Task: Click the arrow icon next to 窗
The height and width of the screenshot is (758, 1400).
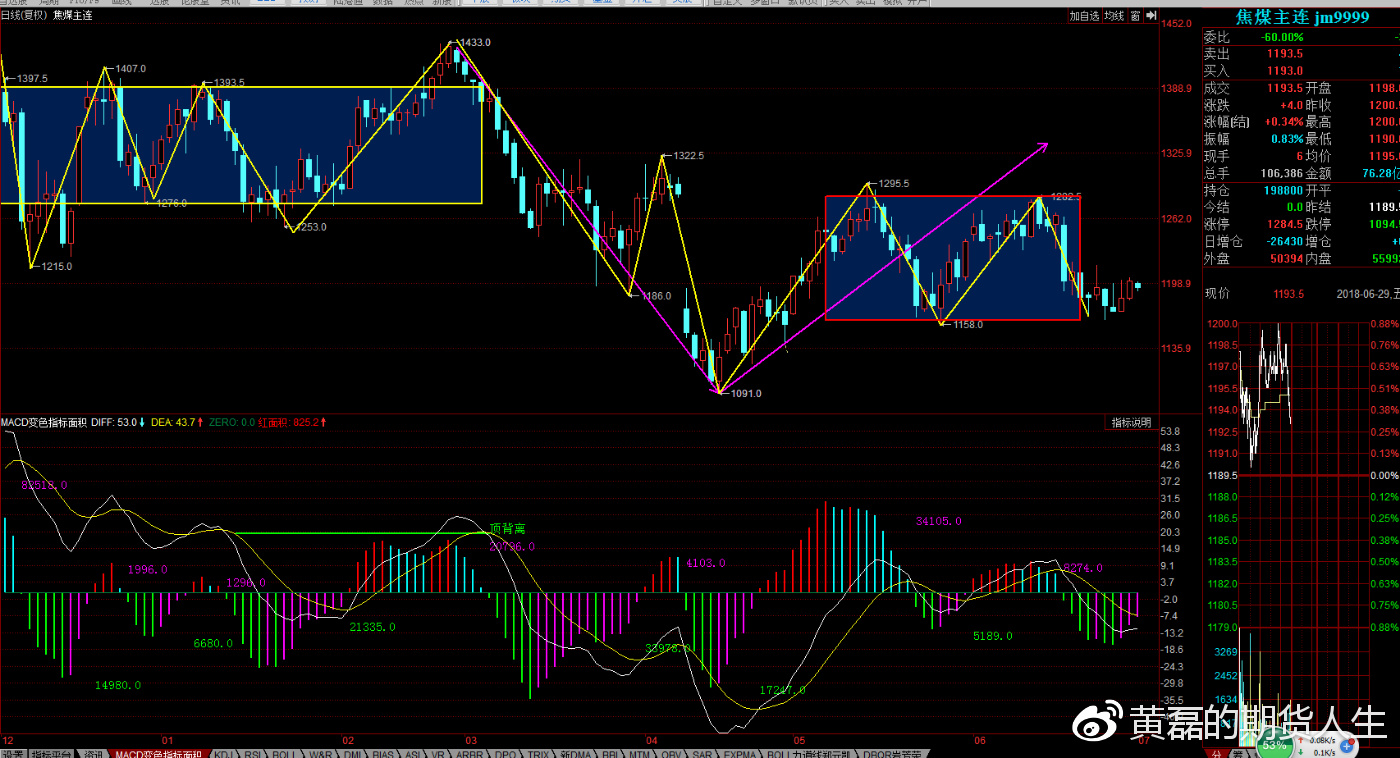Action: point(1149,16)
